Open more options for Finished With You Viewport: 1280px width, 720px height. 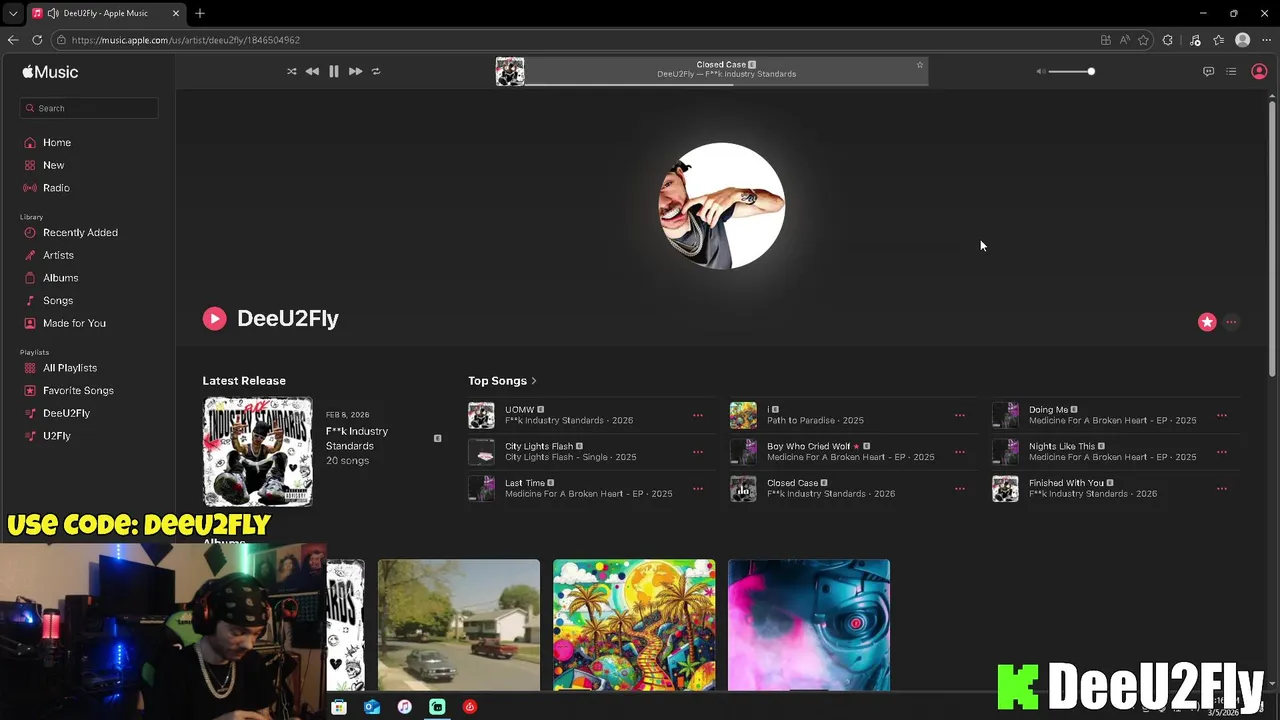(1222, 489)
